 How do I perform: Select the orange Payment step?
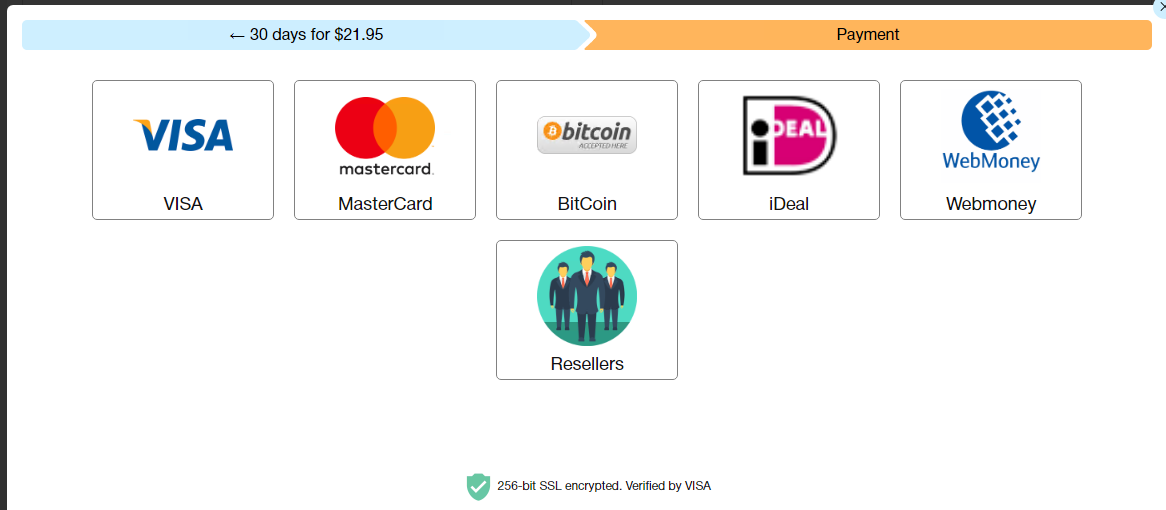(x=868, y=35)
